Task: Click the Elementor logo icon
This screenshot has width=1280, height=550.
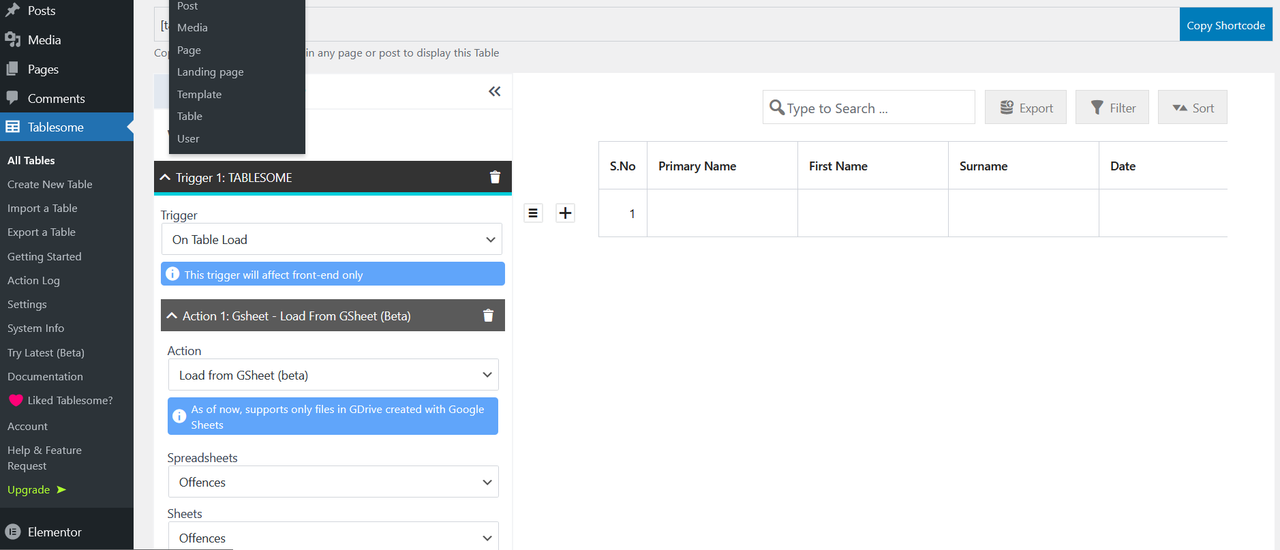Action: (x=13, y=532)
